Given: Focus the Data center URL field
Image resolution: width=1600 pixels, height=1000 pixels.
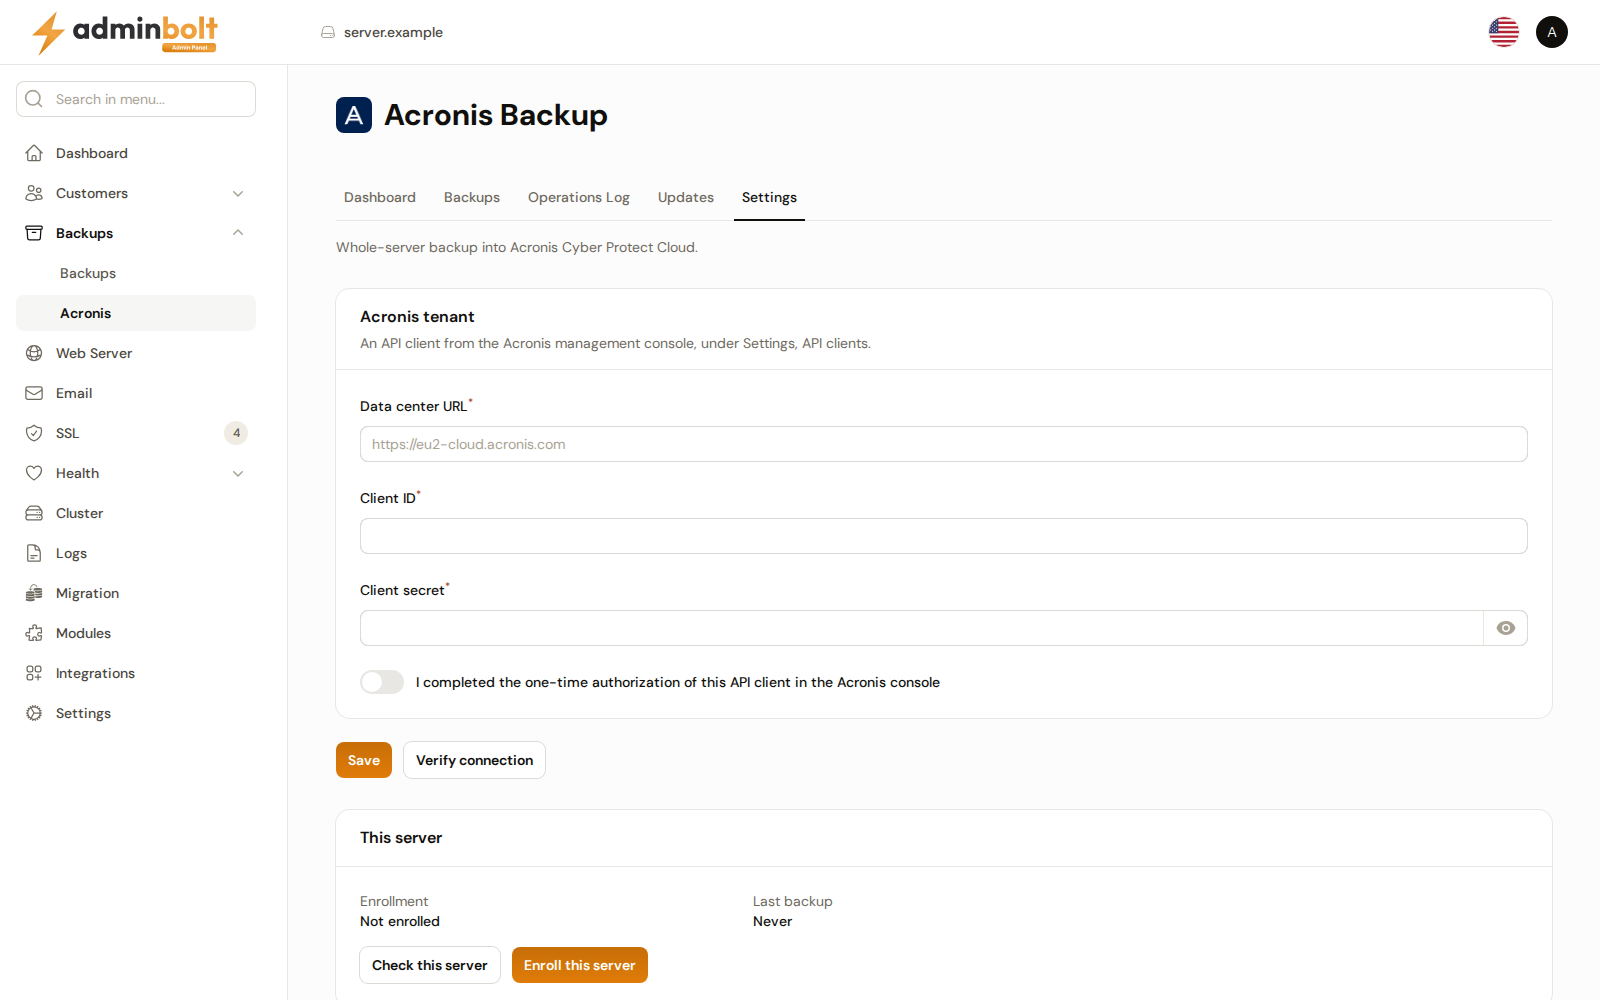Looking at the screenshot, I should coord(944,444).
